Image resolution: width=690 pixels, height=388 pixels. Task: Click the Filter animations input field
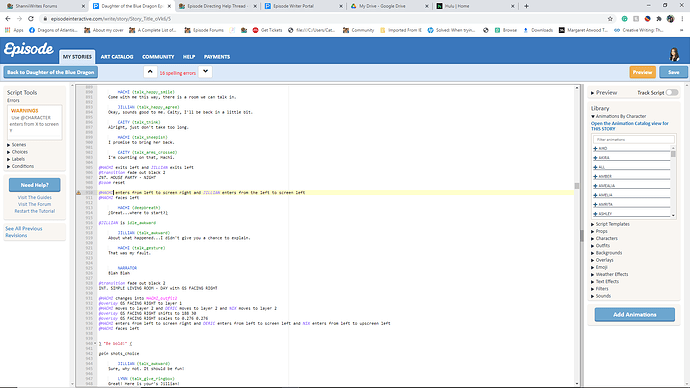click(x=634, y=139)
